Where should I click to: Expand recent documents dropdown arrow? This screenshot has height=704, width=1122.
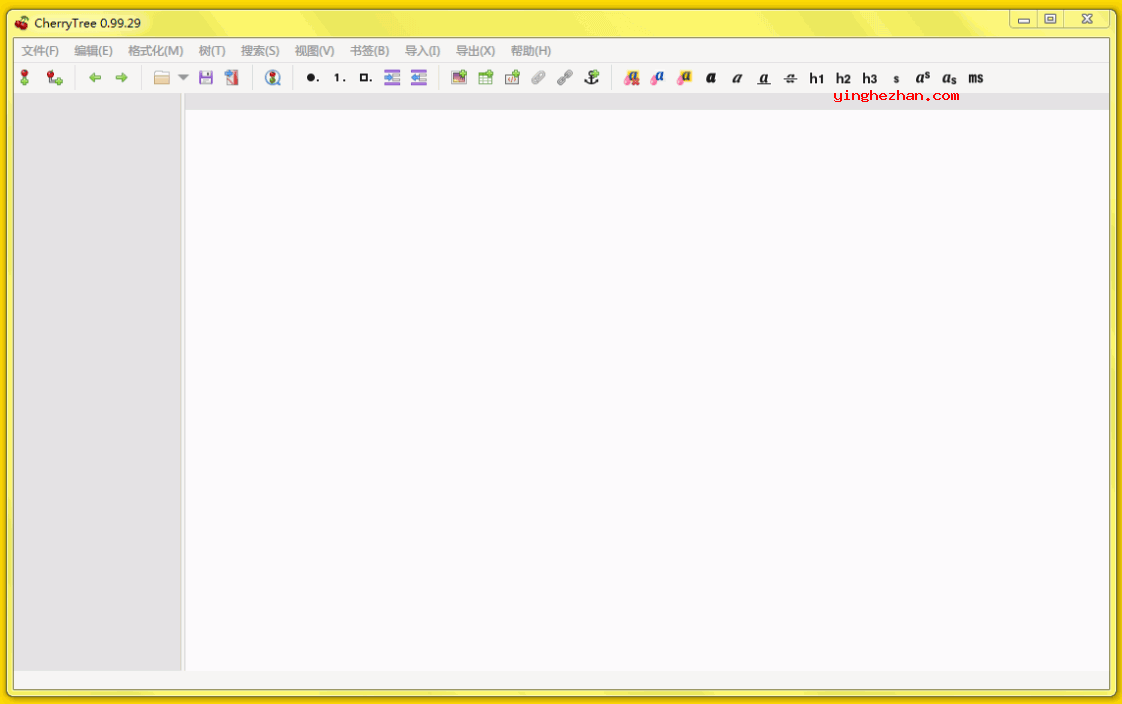pyautogui.click(x=183, y=77)
